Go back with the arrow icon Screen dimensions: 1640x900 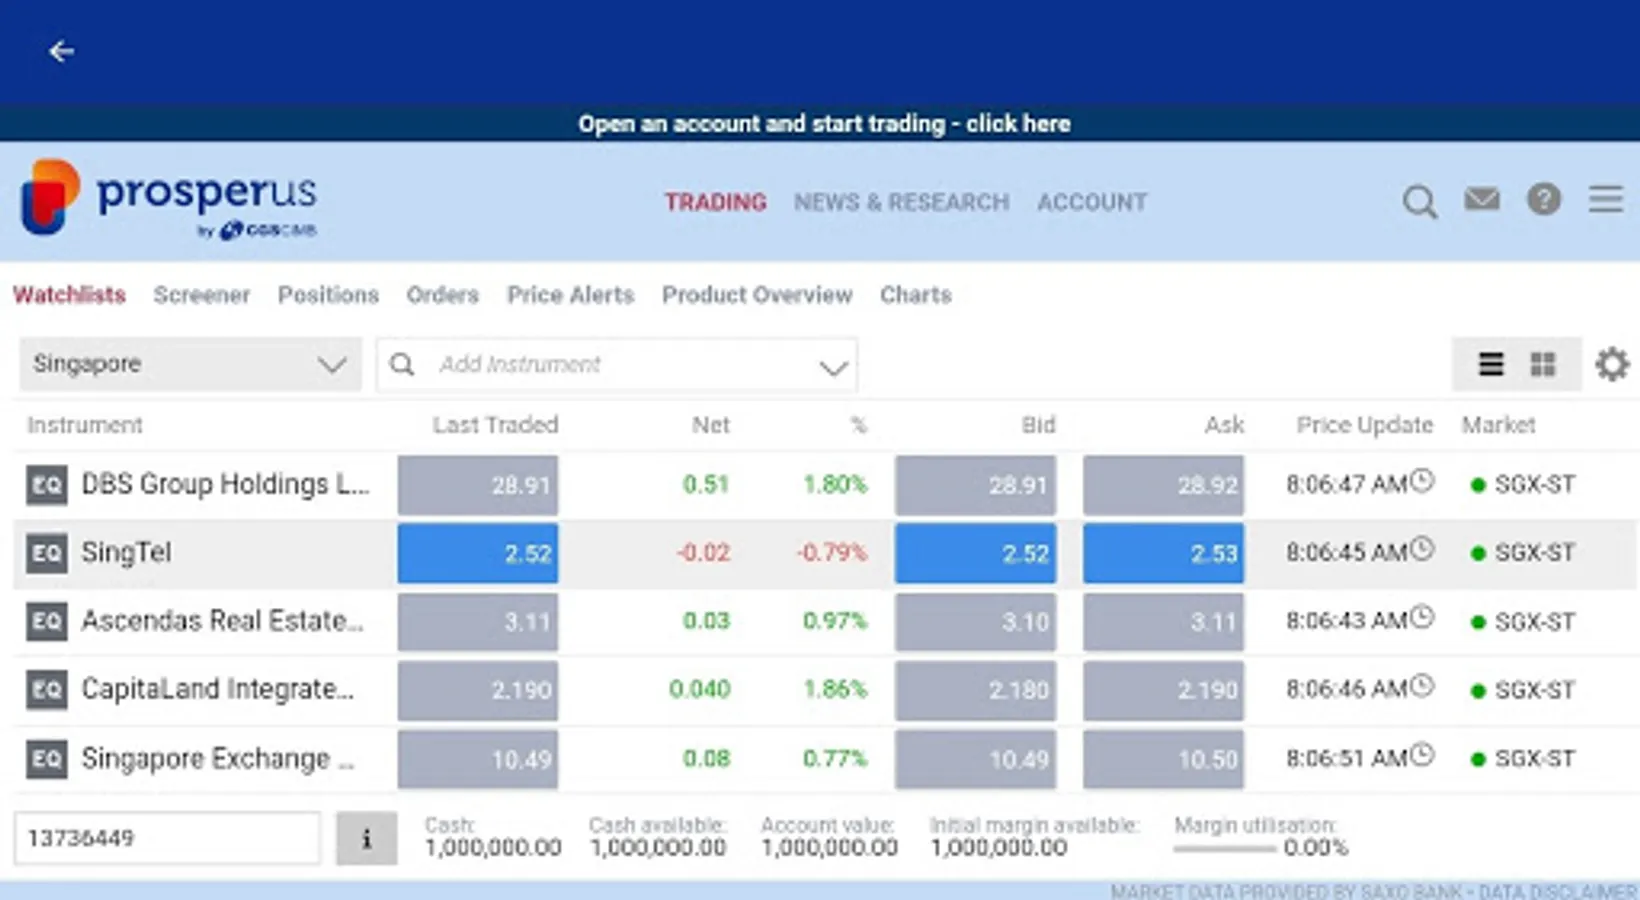click(x=62, y=51)
